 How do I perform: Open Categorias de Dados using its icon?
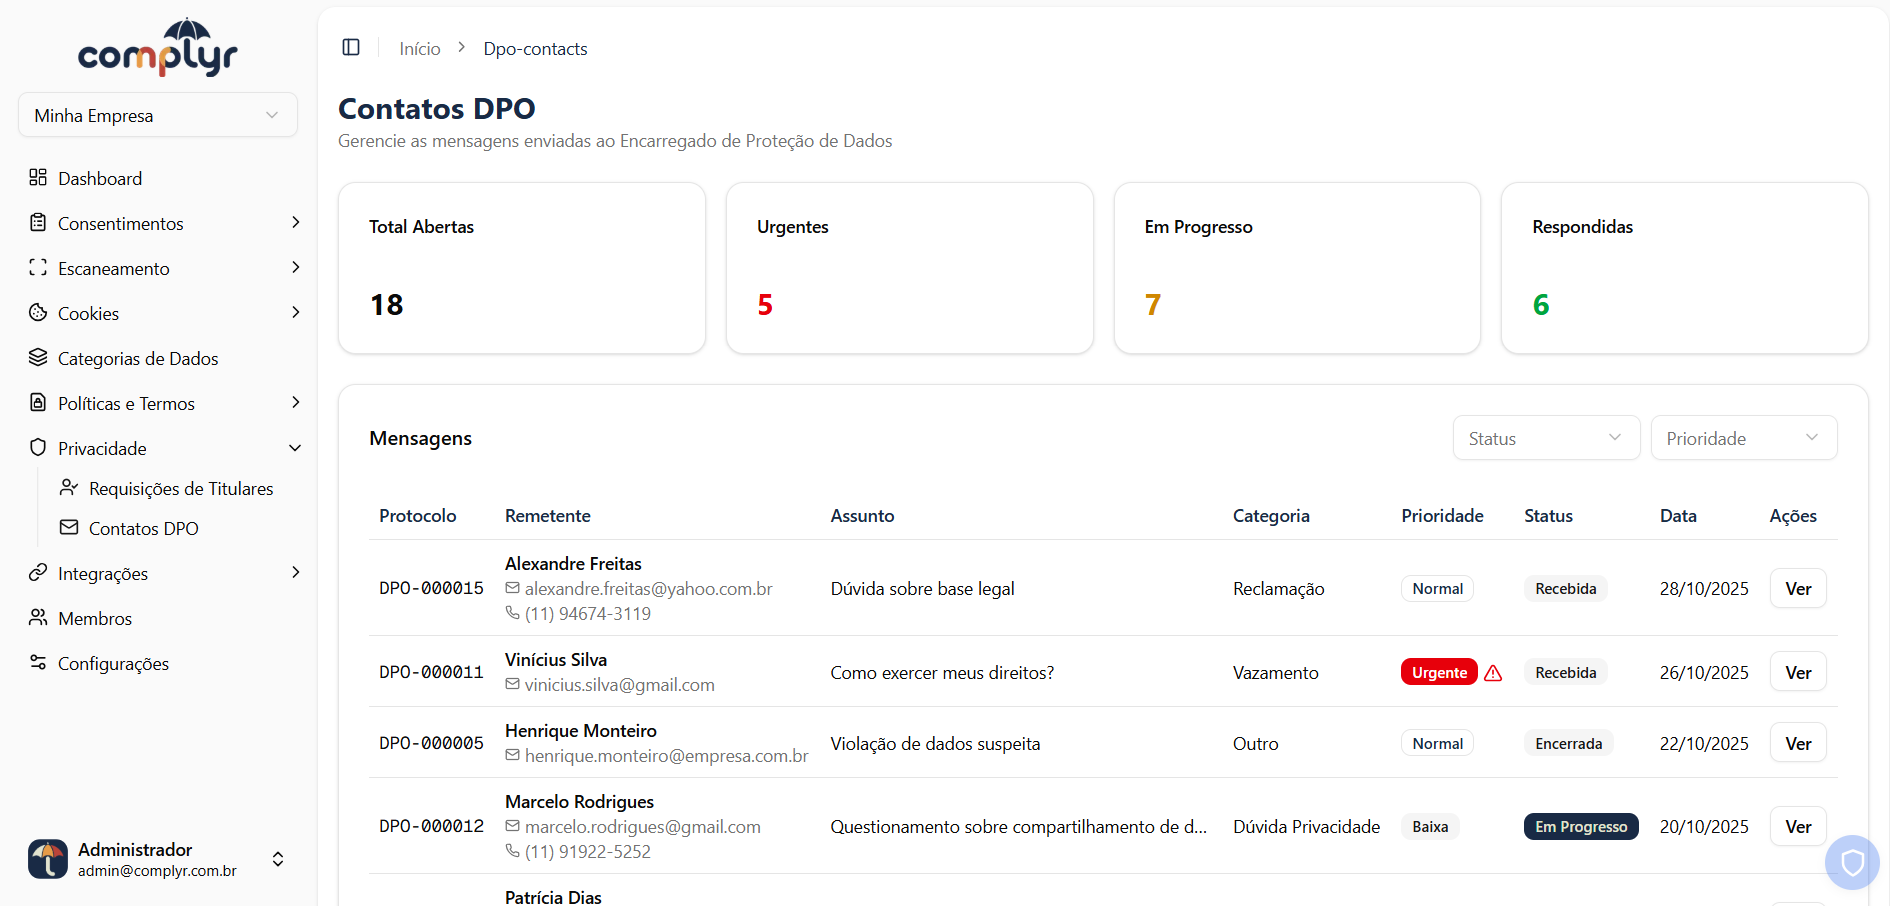[x=38, y=358]
